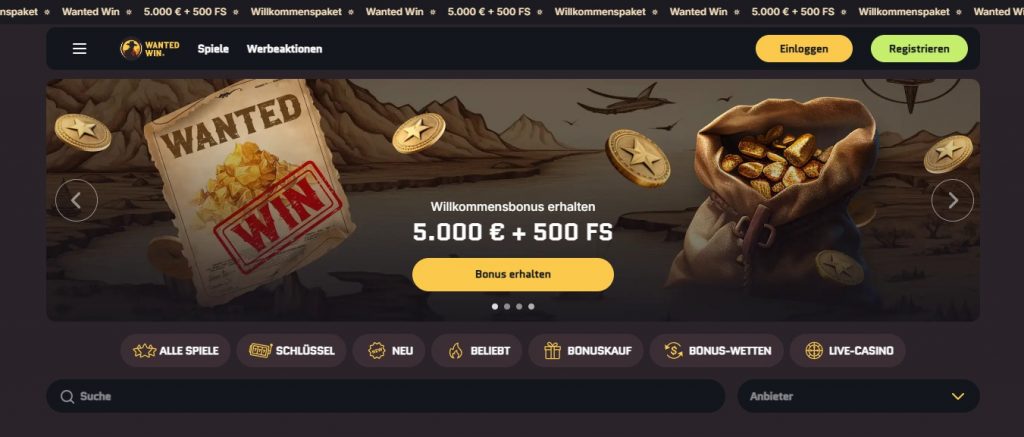Go to previous banner slide
Image resolution: width=1024 pixels, height=437 pixels.
(x=76, y=201)
